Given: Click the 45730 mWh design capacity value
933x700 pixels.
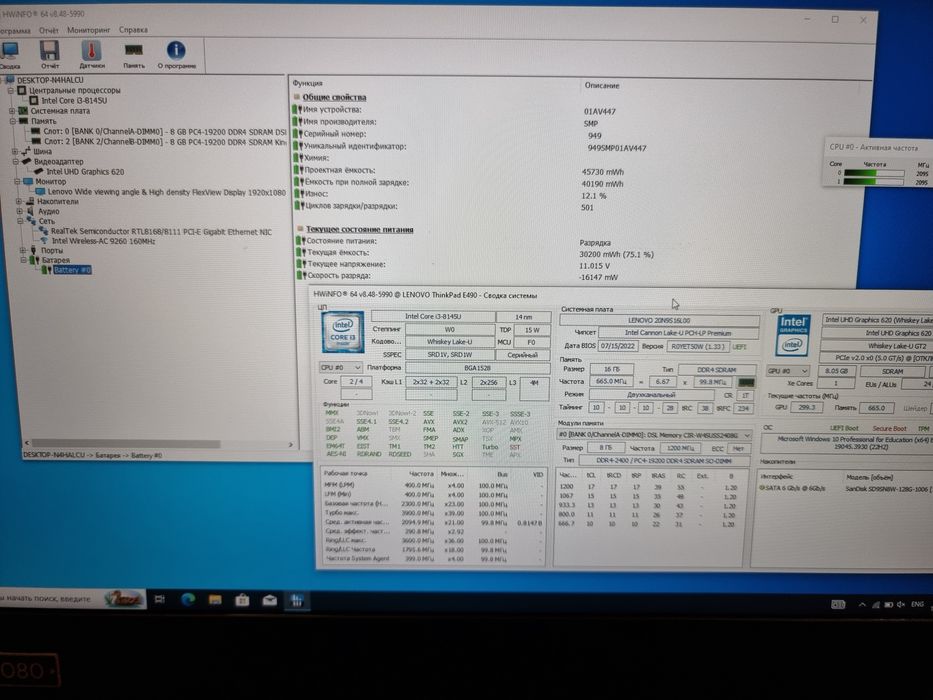Looking at the screenshot, I should tap(603, 172).
